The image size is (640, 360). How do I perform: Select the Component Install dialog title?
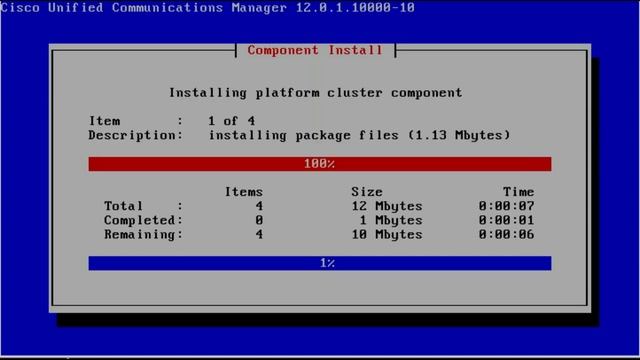(x=315, y=50)
